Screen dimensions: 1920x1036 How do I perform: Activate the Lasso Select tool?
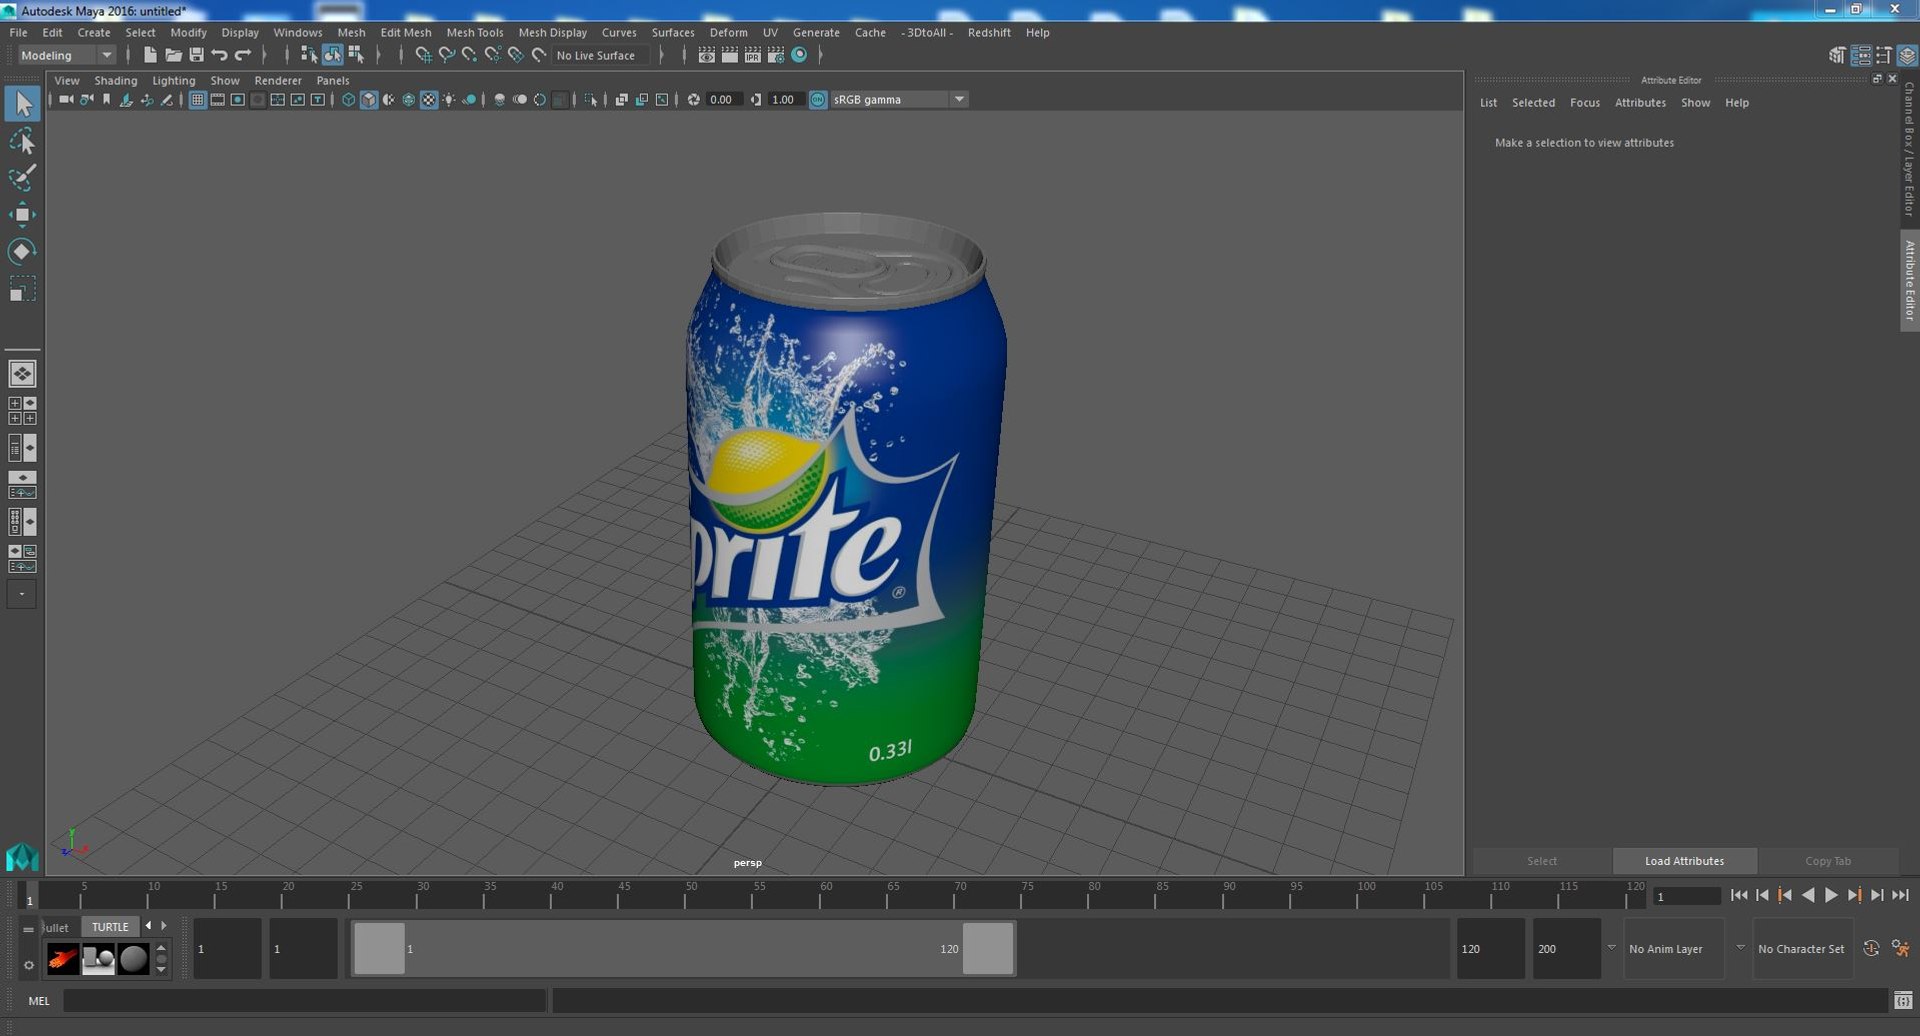point(22,141)
